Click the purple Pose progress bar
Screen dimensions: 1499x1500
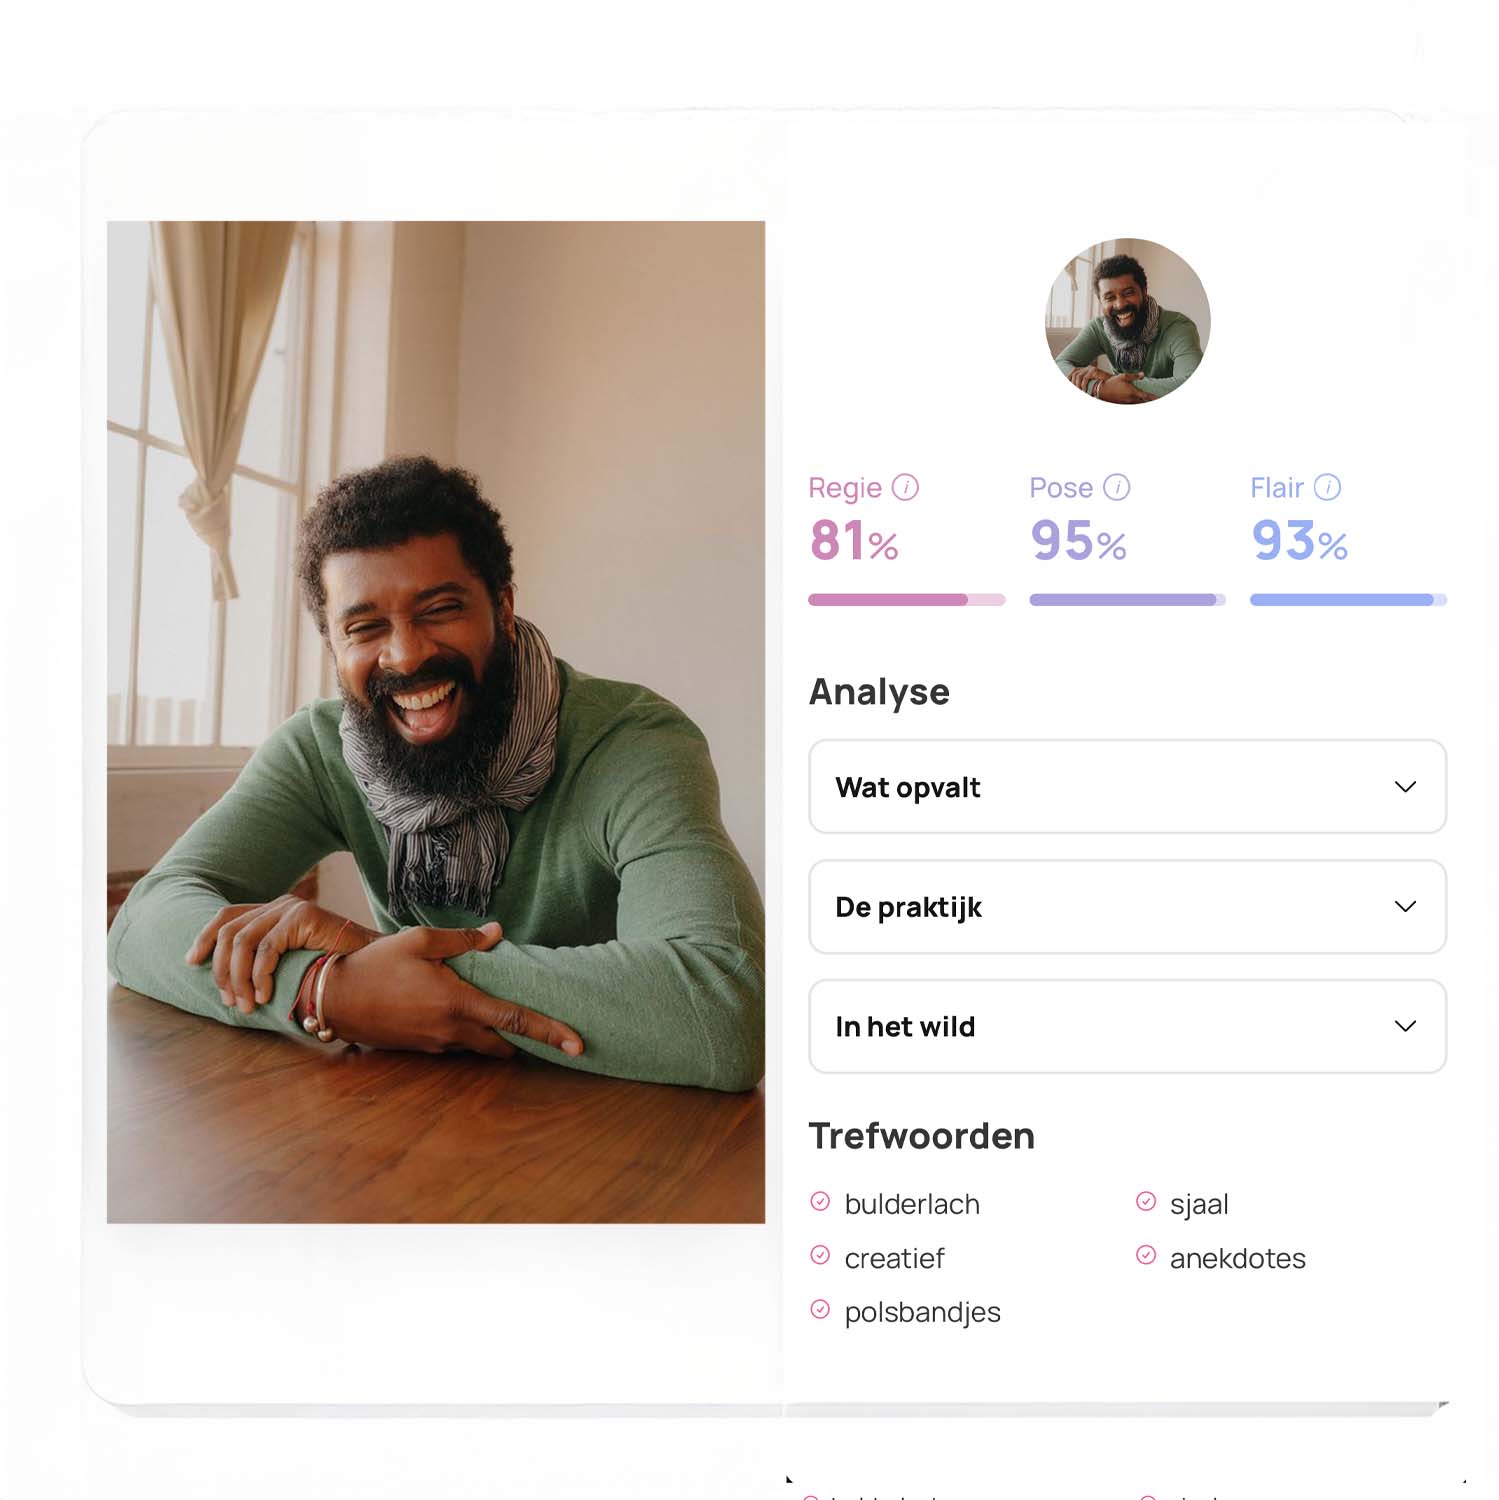click(x=1127, y=600)
